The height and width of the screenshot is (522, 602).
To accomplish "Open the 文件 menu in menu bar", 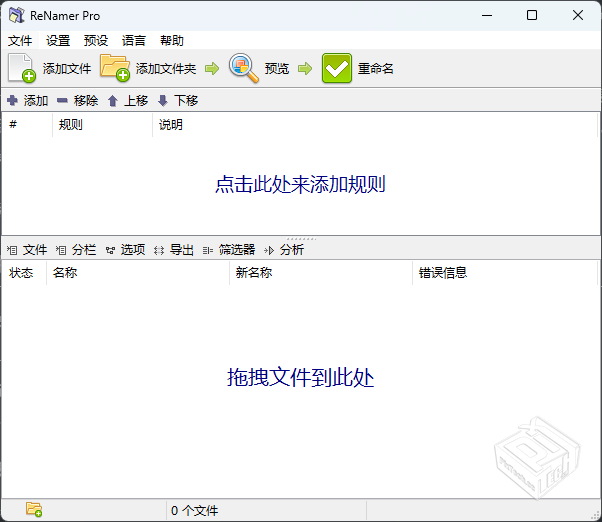I will pyautogui.click(x=20, y=40).
